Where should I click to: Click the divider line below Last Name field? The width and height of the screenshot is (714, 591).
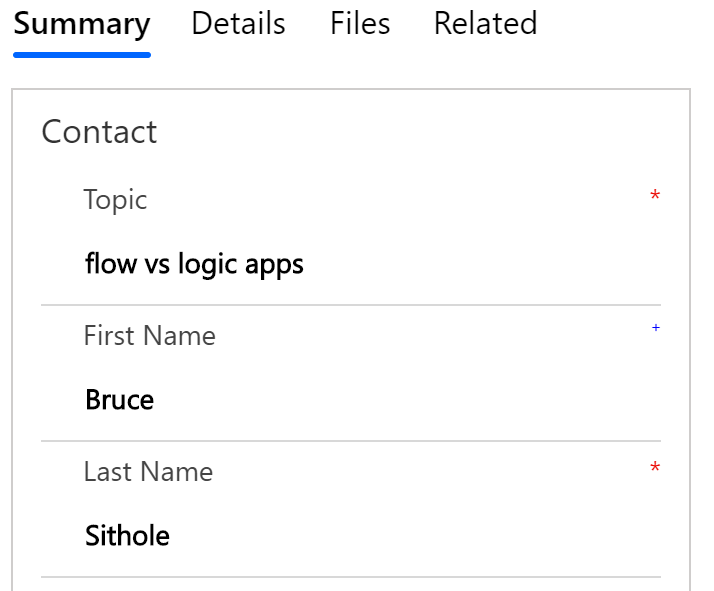[x=350, y=577]
